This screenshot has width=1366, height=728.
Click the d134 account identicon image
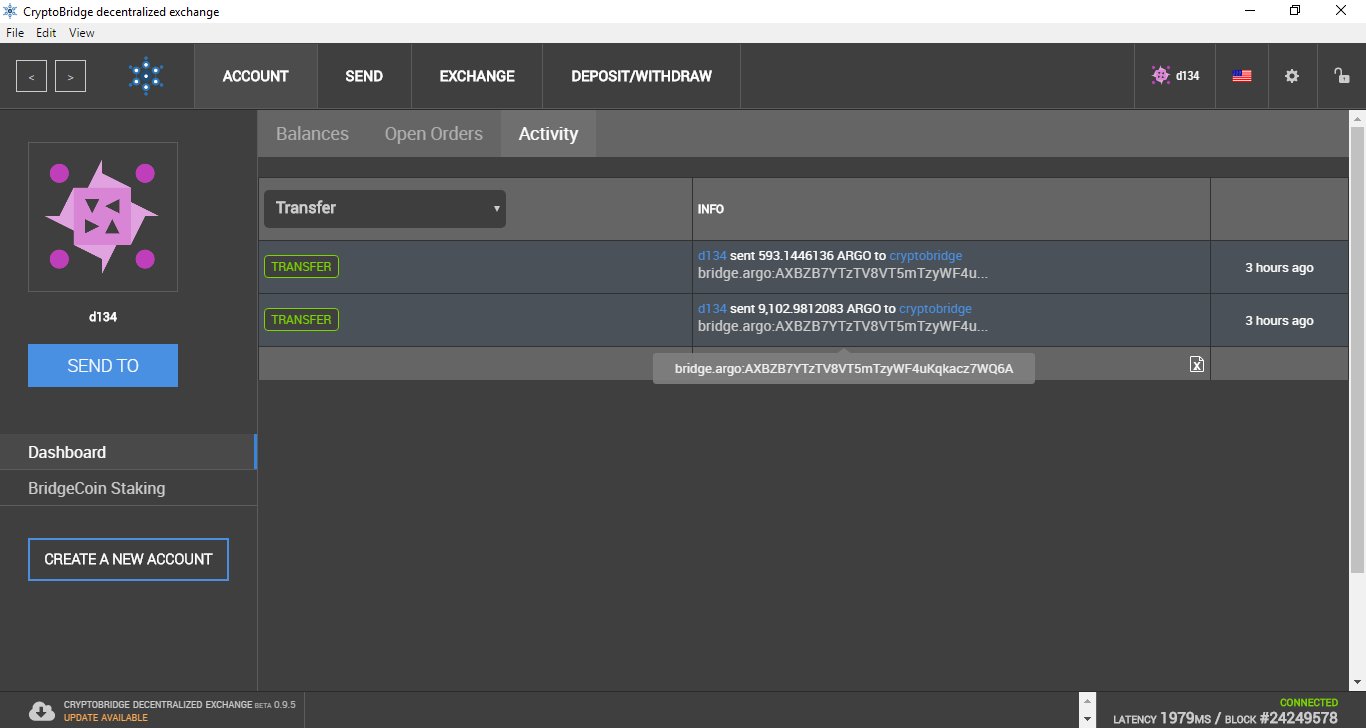(x=103, y=217)
